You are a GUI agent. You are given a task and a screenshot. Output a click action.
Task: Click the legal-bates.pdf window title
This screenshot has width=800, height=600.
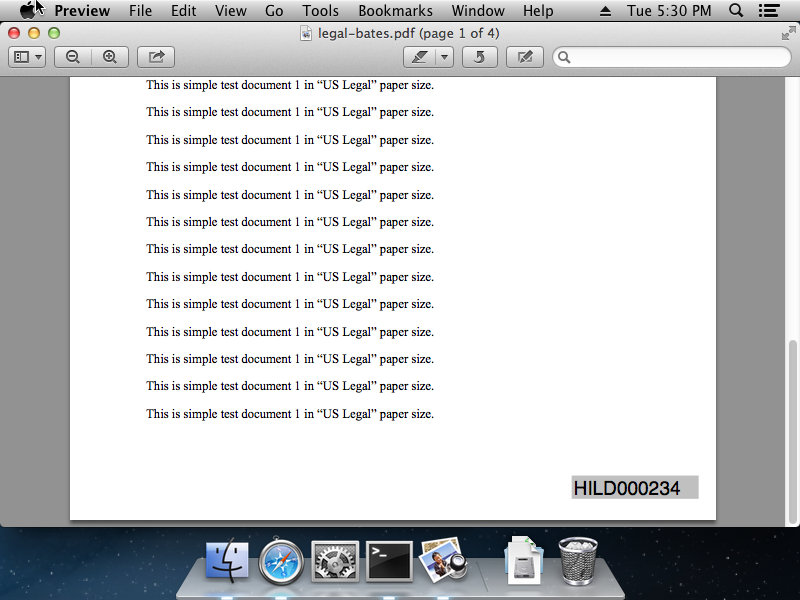[x=409, y=34]
